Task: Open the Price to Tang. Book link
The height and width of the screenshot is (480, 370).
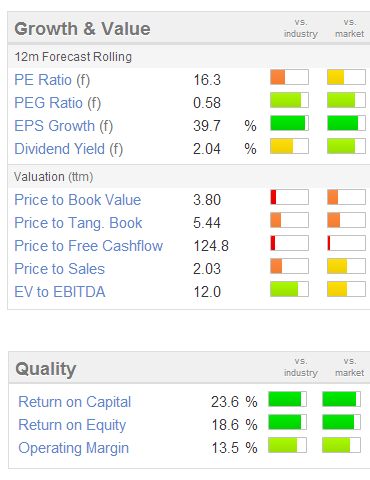Action: (x=78, y=223)
